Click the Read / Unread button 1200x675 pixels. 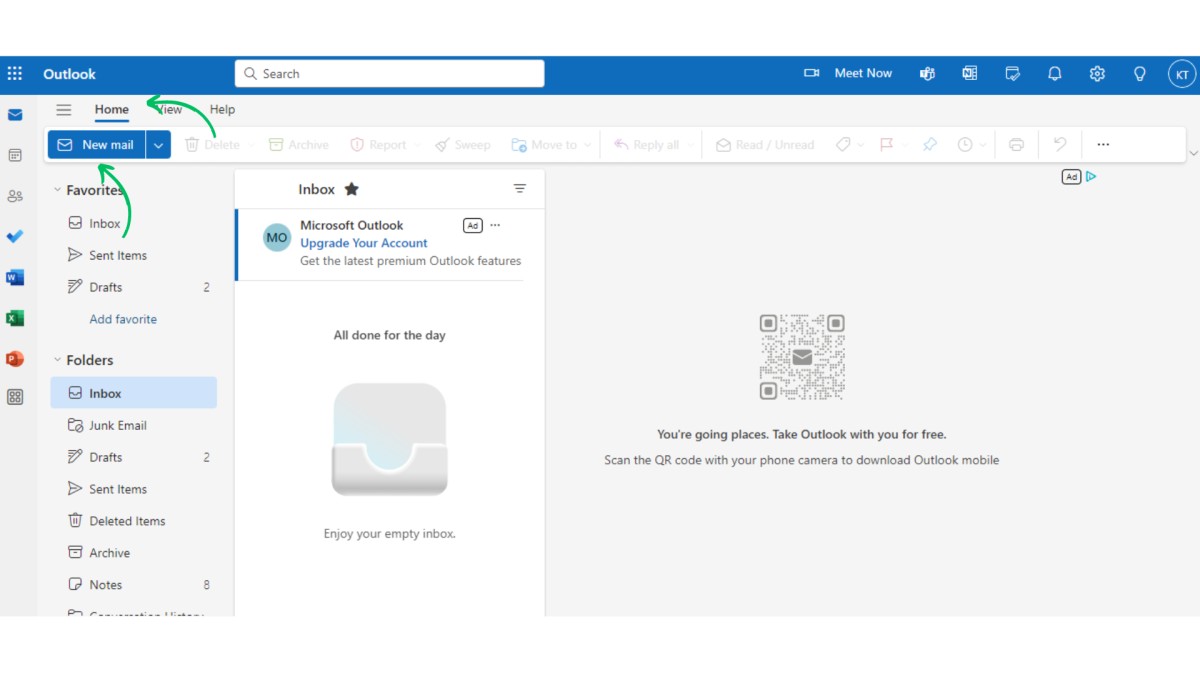[765, 145]
